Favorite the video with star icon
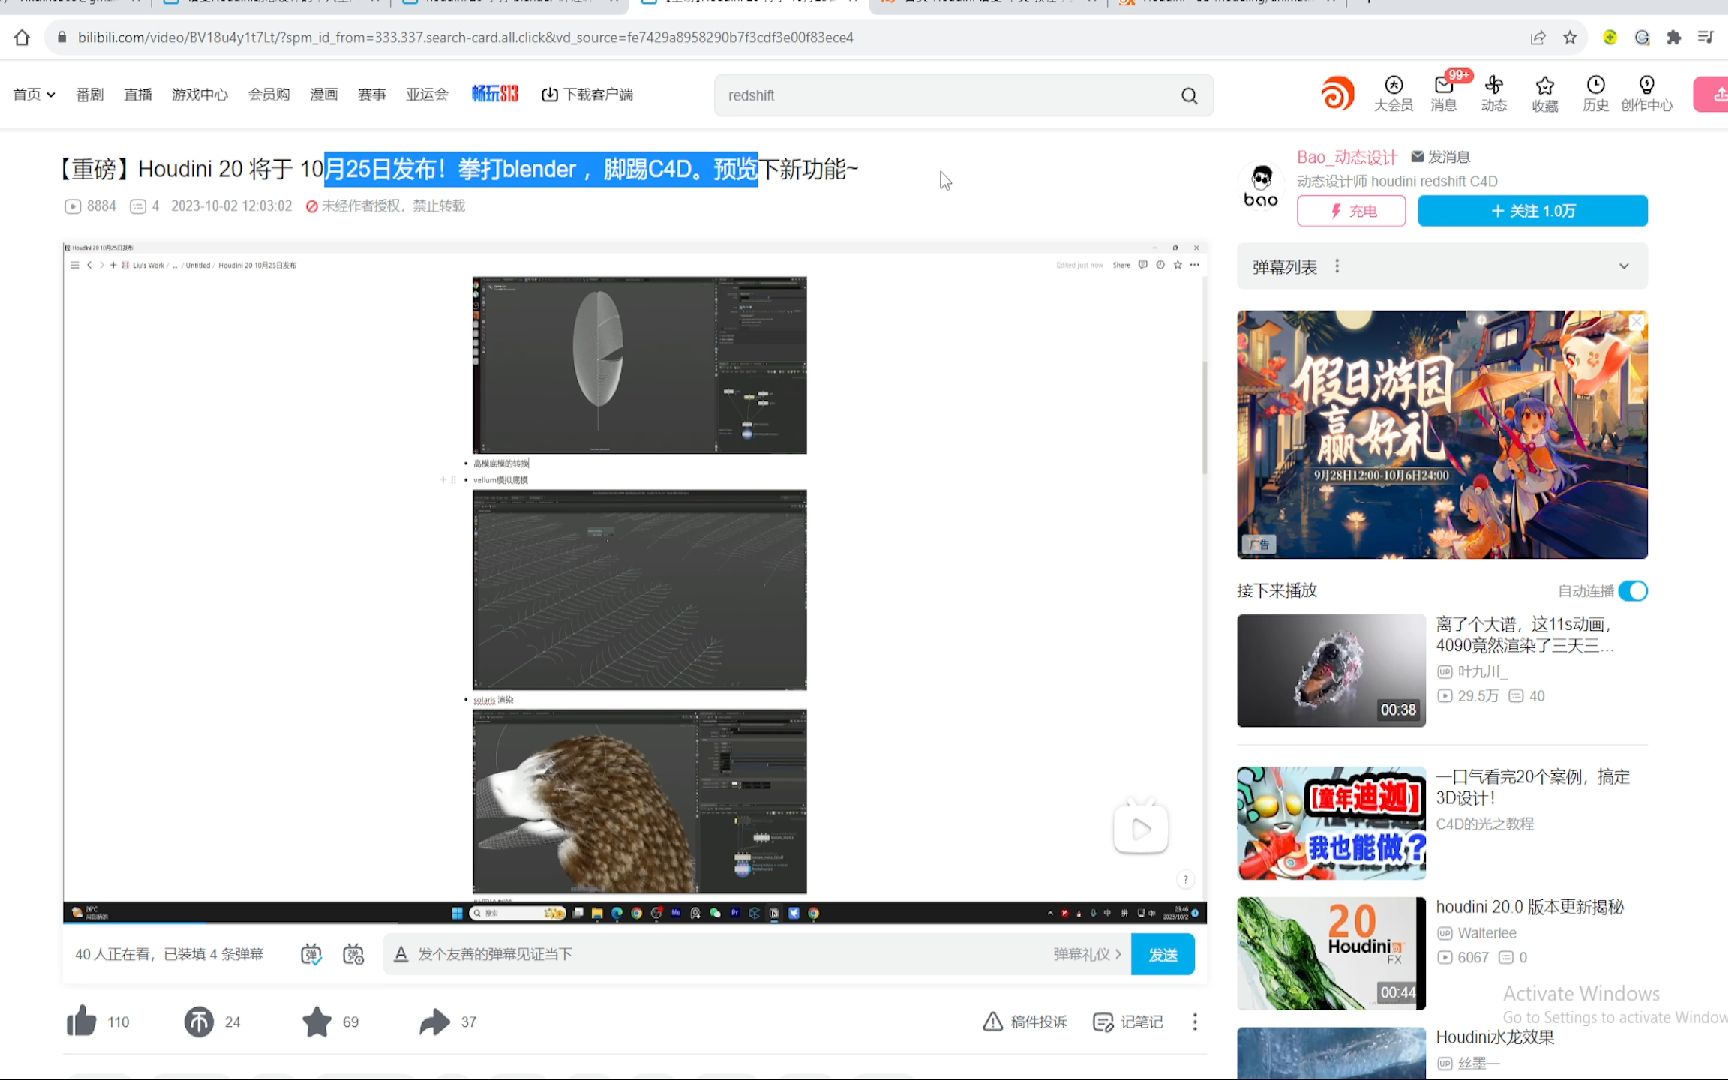This screenshot has width=1728, height=1080. click(317, 1021)
